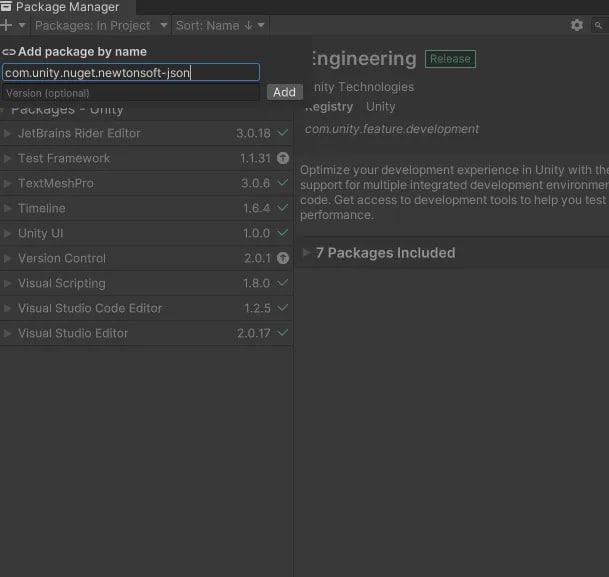This screenshot has height=577, width=609.
Task: Click version 3.0.18 of JetBrains Rider
Action: [253, 134]
